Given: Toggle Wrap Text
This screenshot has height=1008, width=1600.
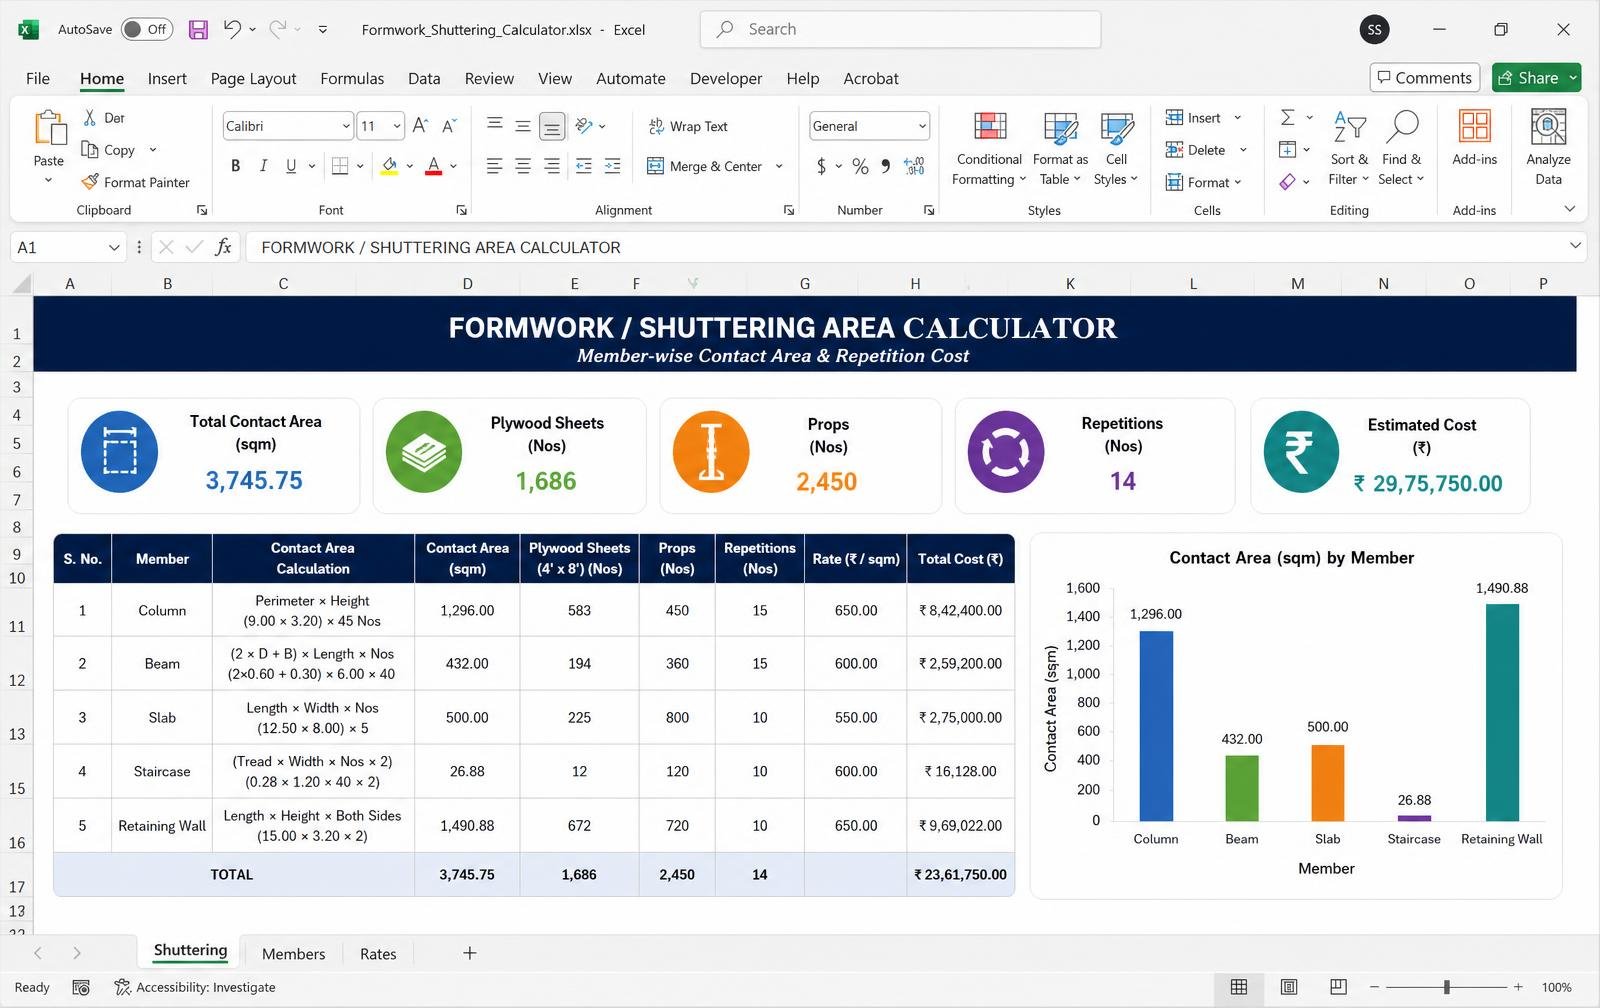Looking at the screenshot, I should point(688,126).
